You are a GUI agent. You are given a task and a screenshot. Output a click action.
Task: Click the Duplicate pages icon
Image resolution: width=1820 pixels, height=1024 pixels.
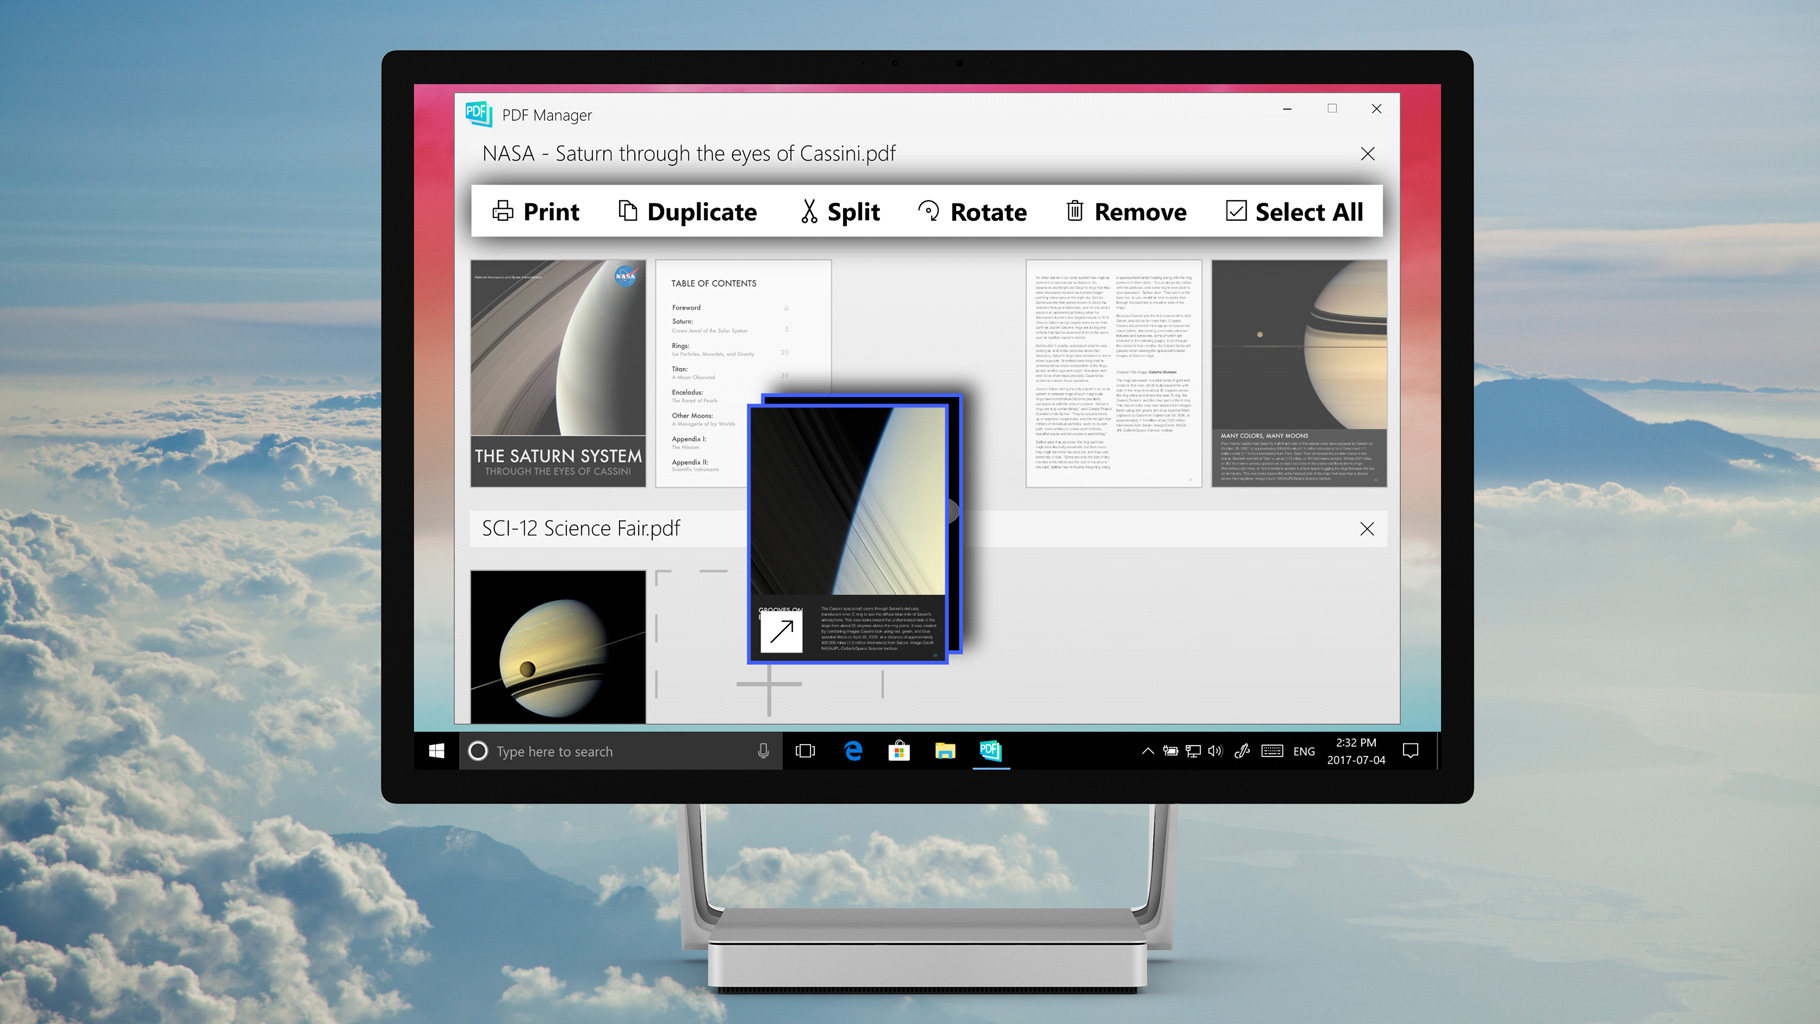tap(627, 211)
